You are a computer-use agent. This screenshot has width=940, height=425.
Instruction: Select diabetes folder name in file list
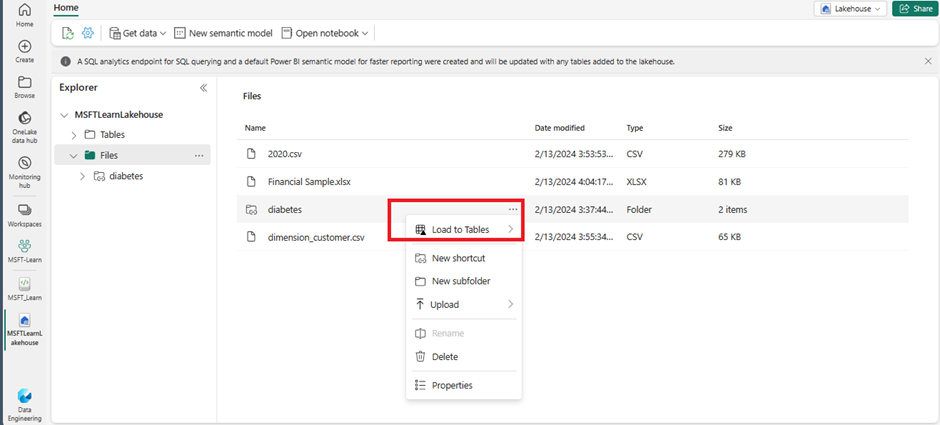tap(285, 210)
